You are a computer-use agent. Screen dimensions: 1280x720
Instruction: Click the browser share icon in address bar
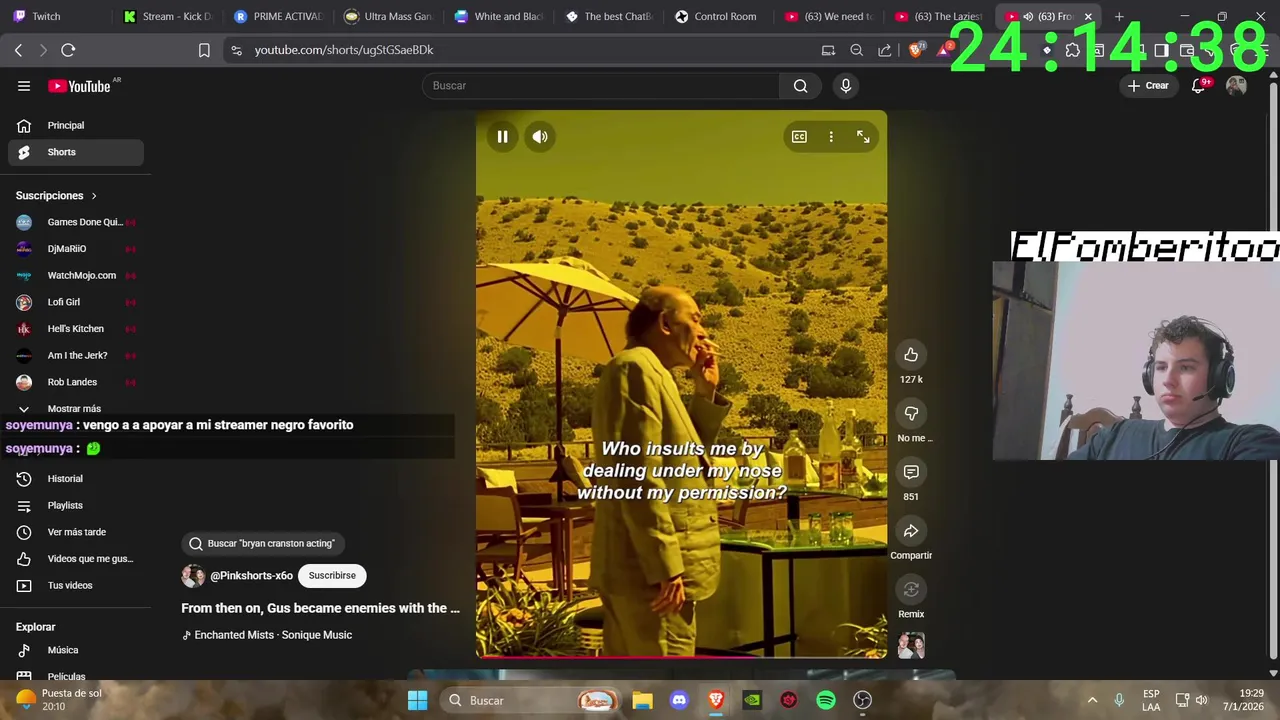(884, 50)
